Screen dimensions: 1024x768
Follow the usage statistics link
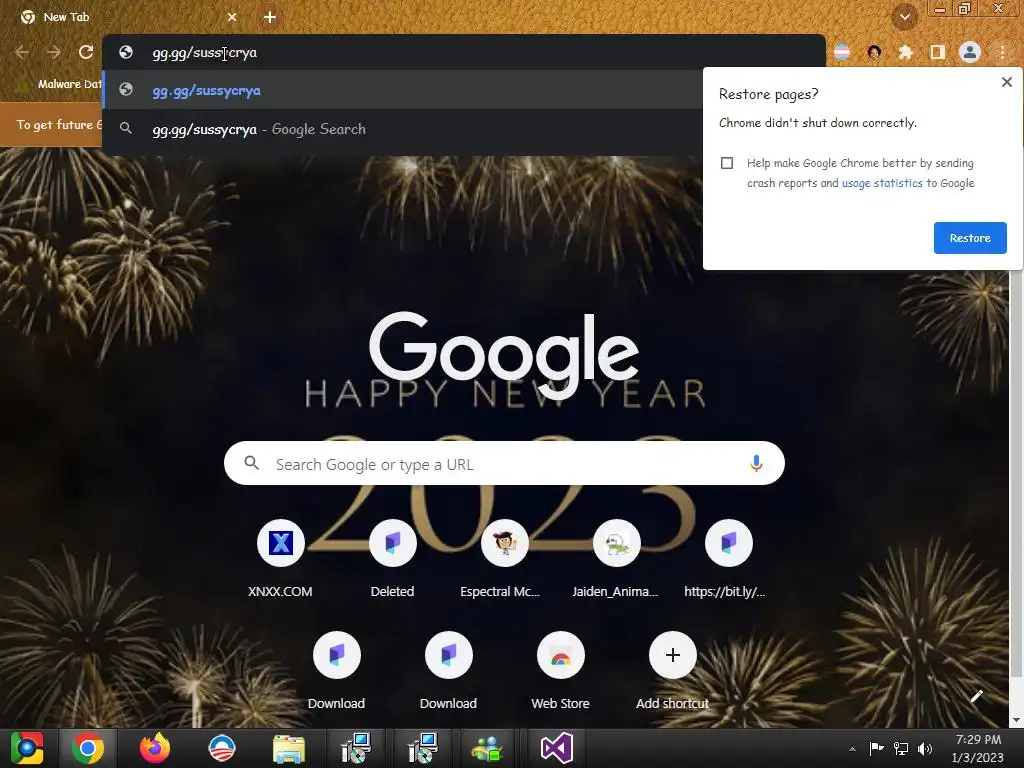tap(882, 183)
